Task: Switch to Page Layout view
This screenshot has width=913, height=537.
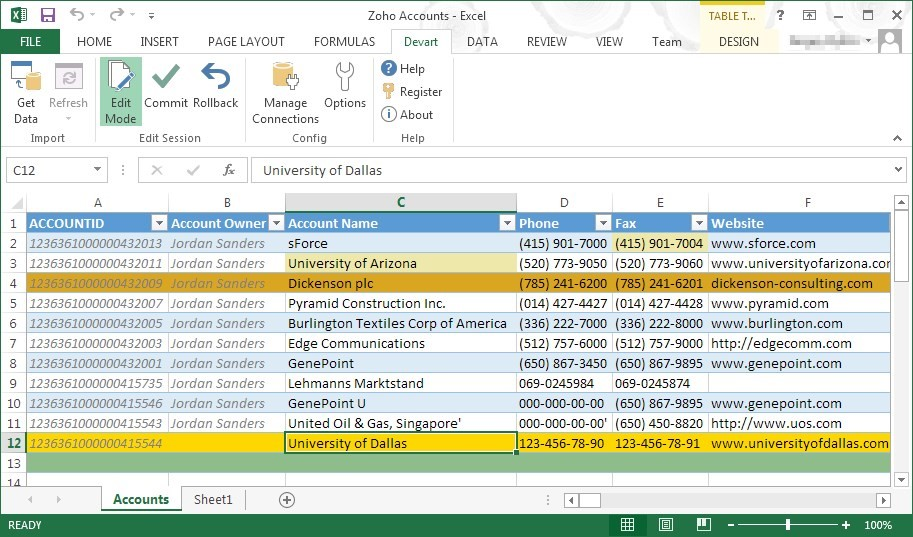Action: pos(666,524)
